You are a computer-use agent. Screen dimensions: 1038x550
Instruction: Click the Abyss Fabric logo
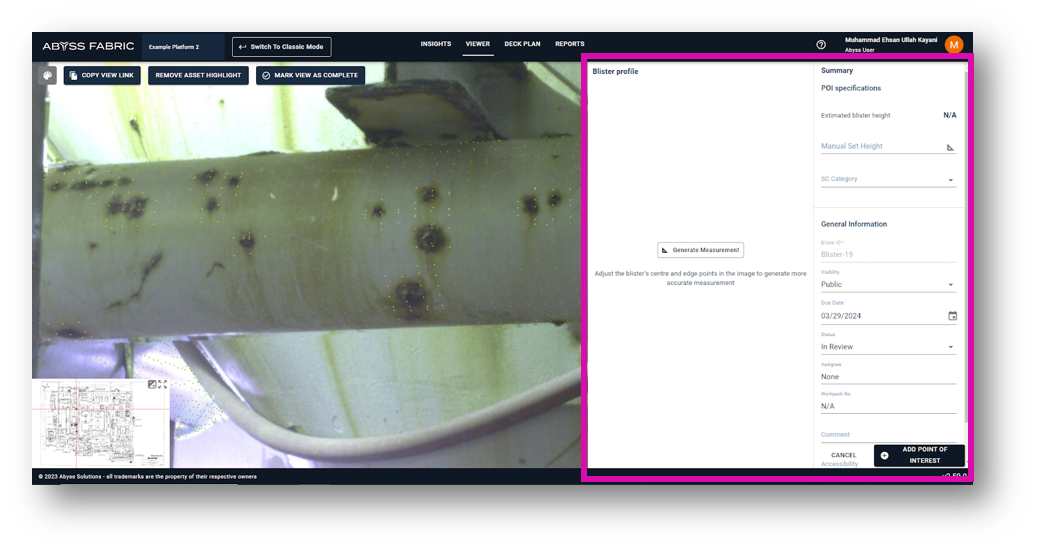[x=88, y=46]
